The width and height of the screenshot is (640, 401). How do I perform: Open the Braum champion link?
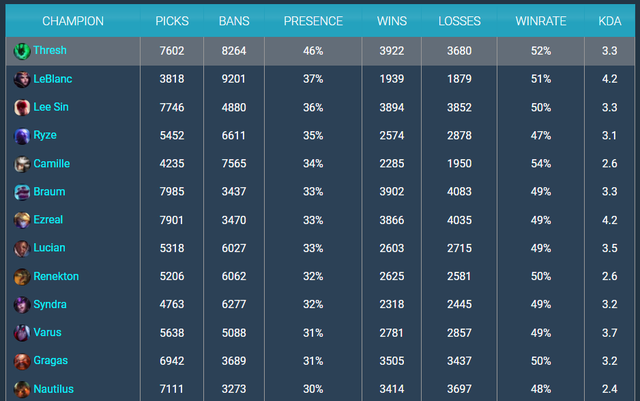point(49,192)
